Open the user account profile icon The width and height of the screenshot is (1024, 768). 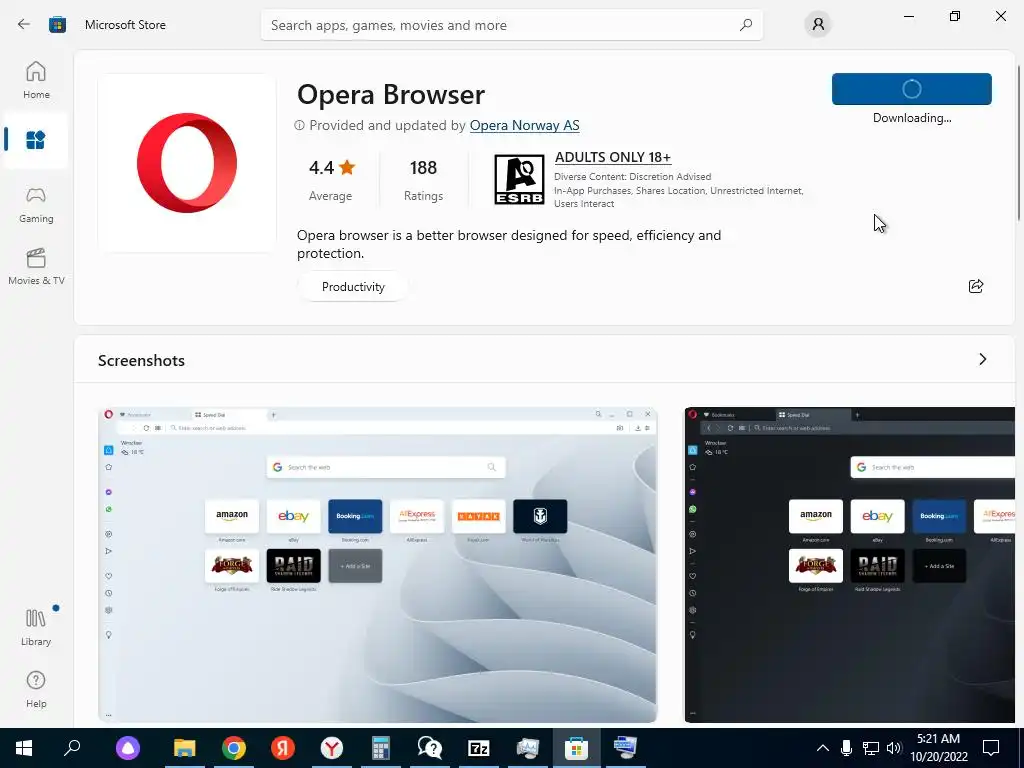pos(818,25)
